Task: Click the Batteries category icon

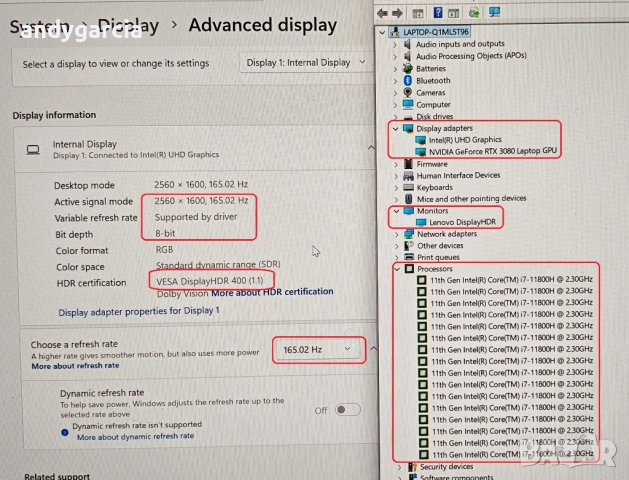Action: [408, 69]
